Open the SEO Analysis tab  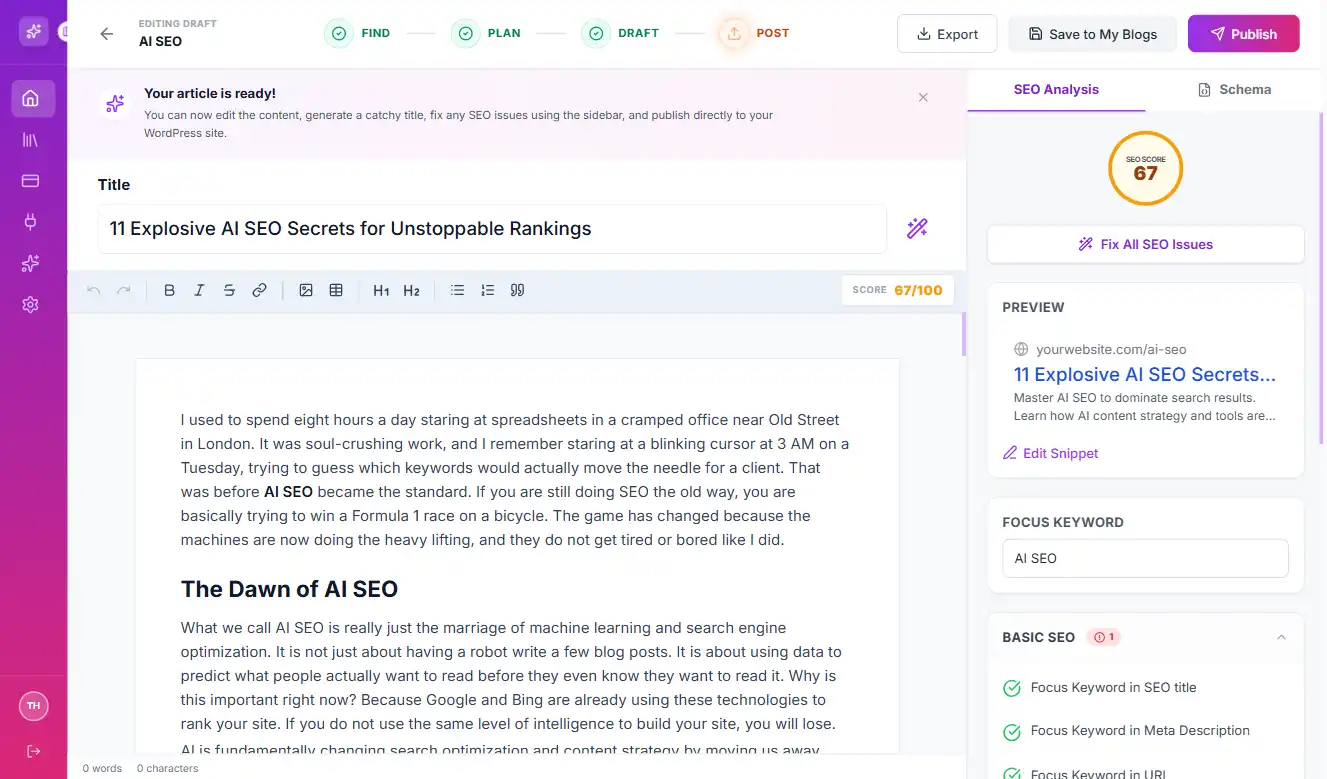click(x=1056, y=89)
